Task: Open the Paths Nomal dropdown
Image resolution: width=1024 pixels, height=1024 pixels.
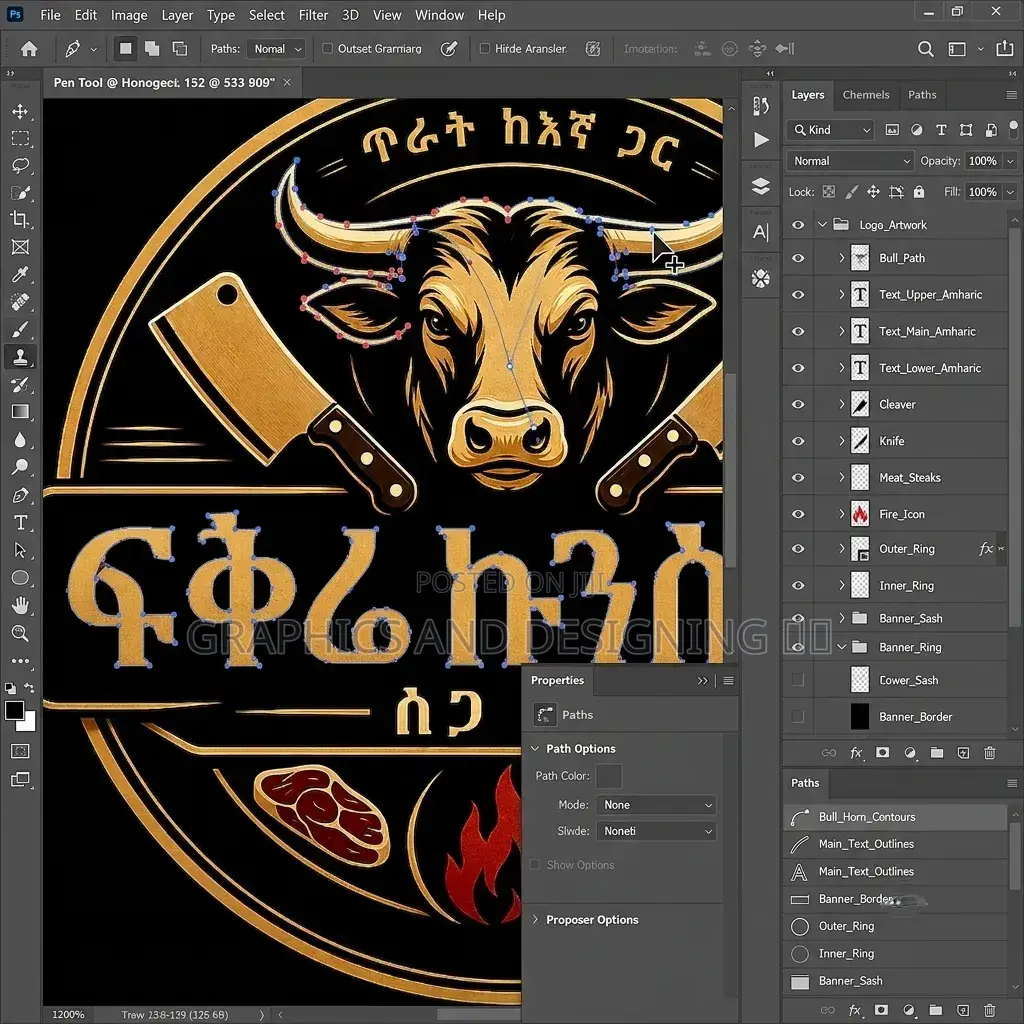Action: click(x=277, y=49)
